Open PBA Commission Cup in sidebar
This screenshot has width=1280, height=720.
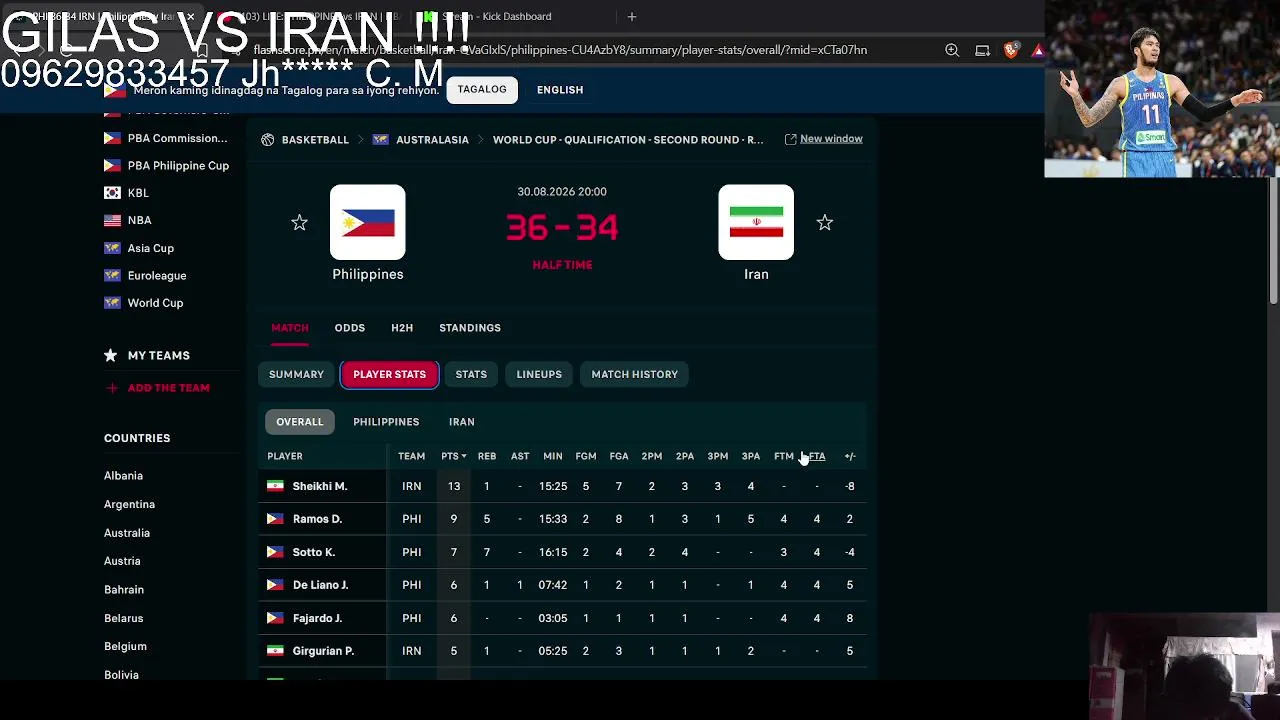177,138
